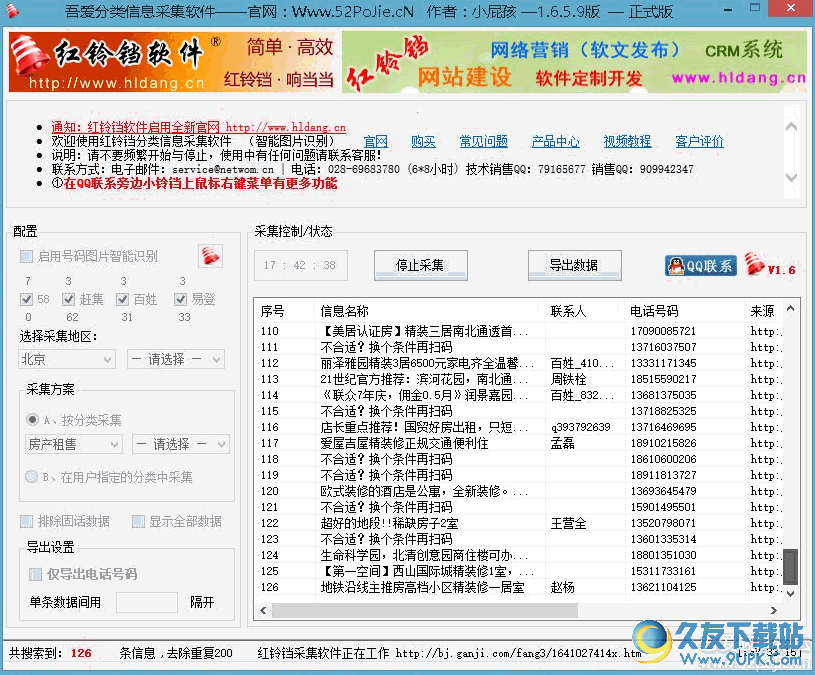The width and height of the screenshot is (815, 675).
Task: Click the notice panel scroll down arrow
Action: click(x=792, y=177)
